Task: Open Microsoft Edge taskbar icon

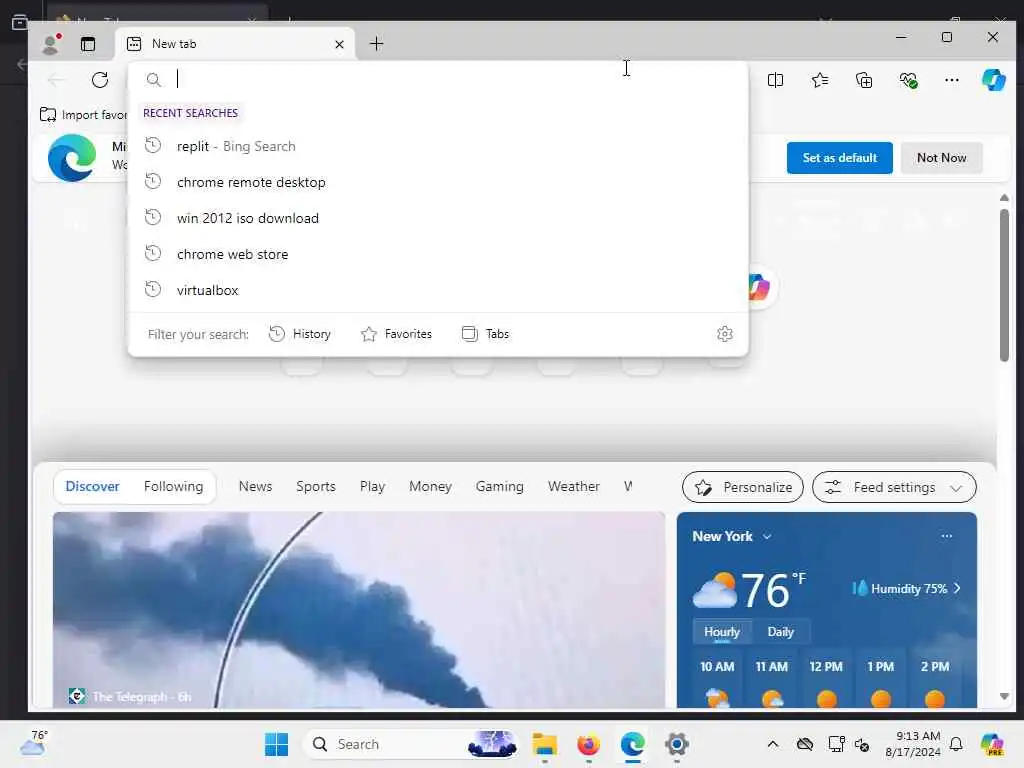Action: 632,744
